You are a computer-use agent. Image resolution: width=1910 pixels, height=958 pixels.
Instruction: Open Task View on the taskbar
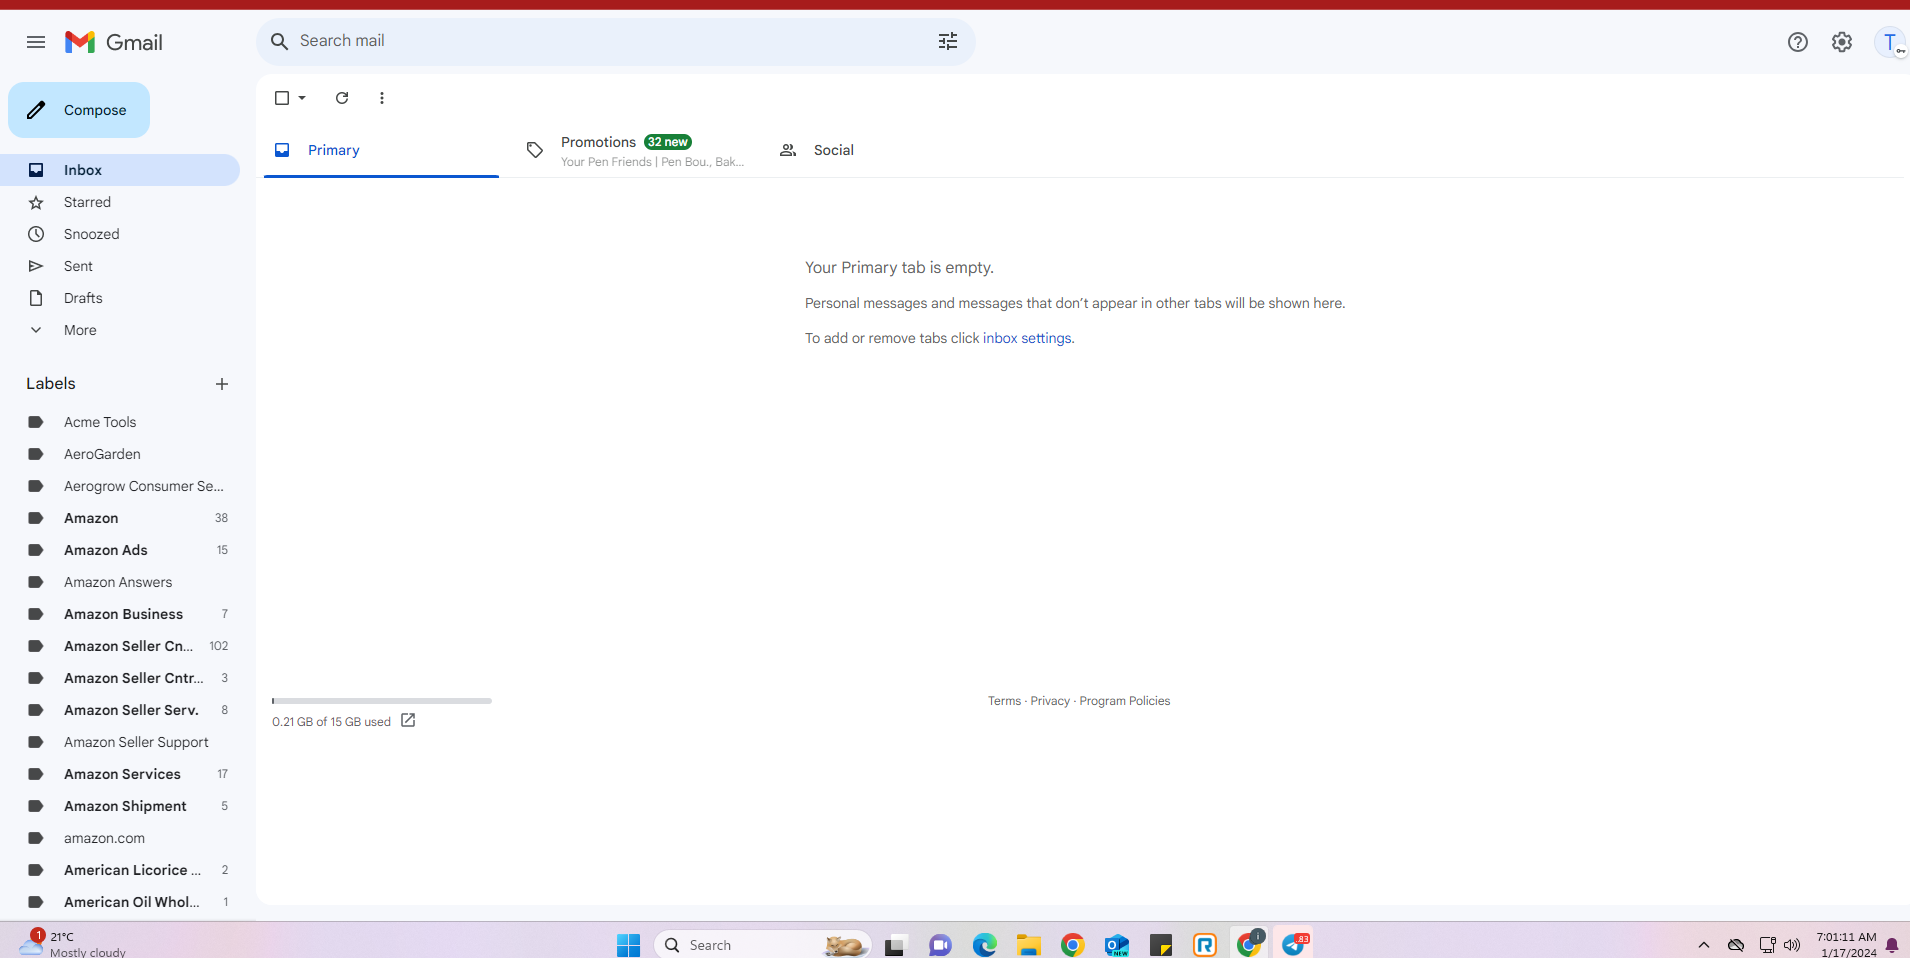pyautogui.click(x=895, y=945)
